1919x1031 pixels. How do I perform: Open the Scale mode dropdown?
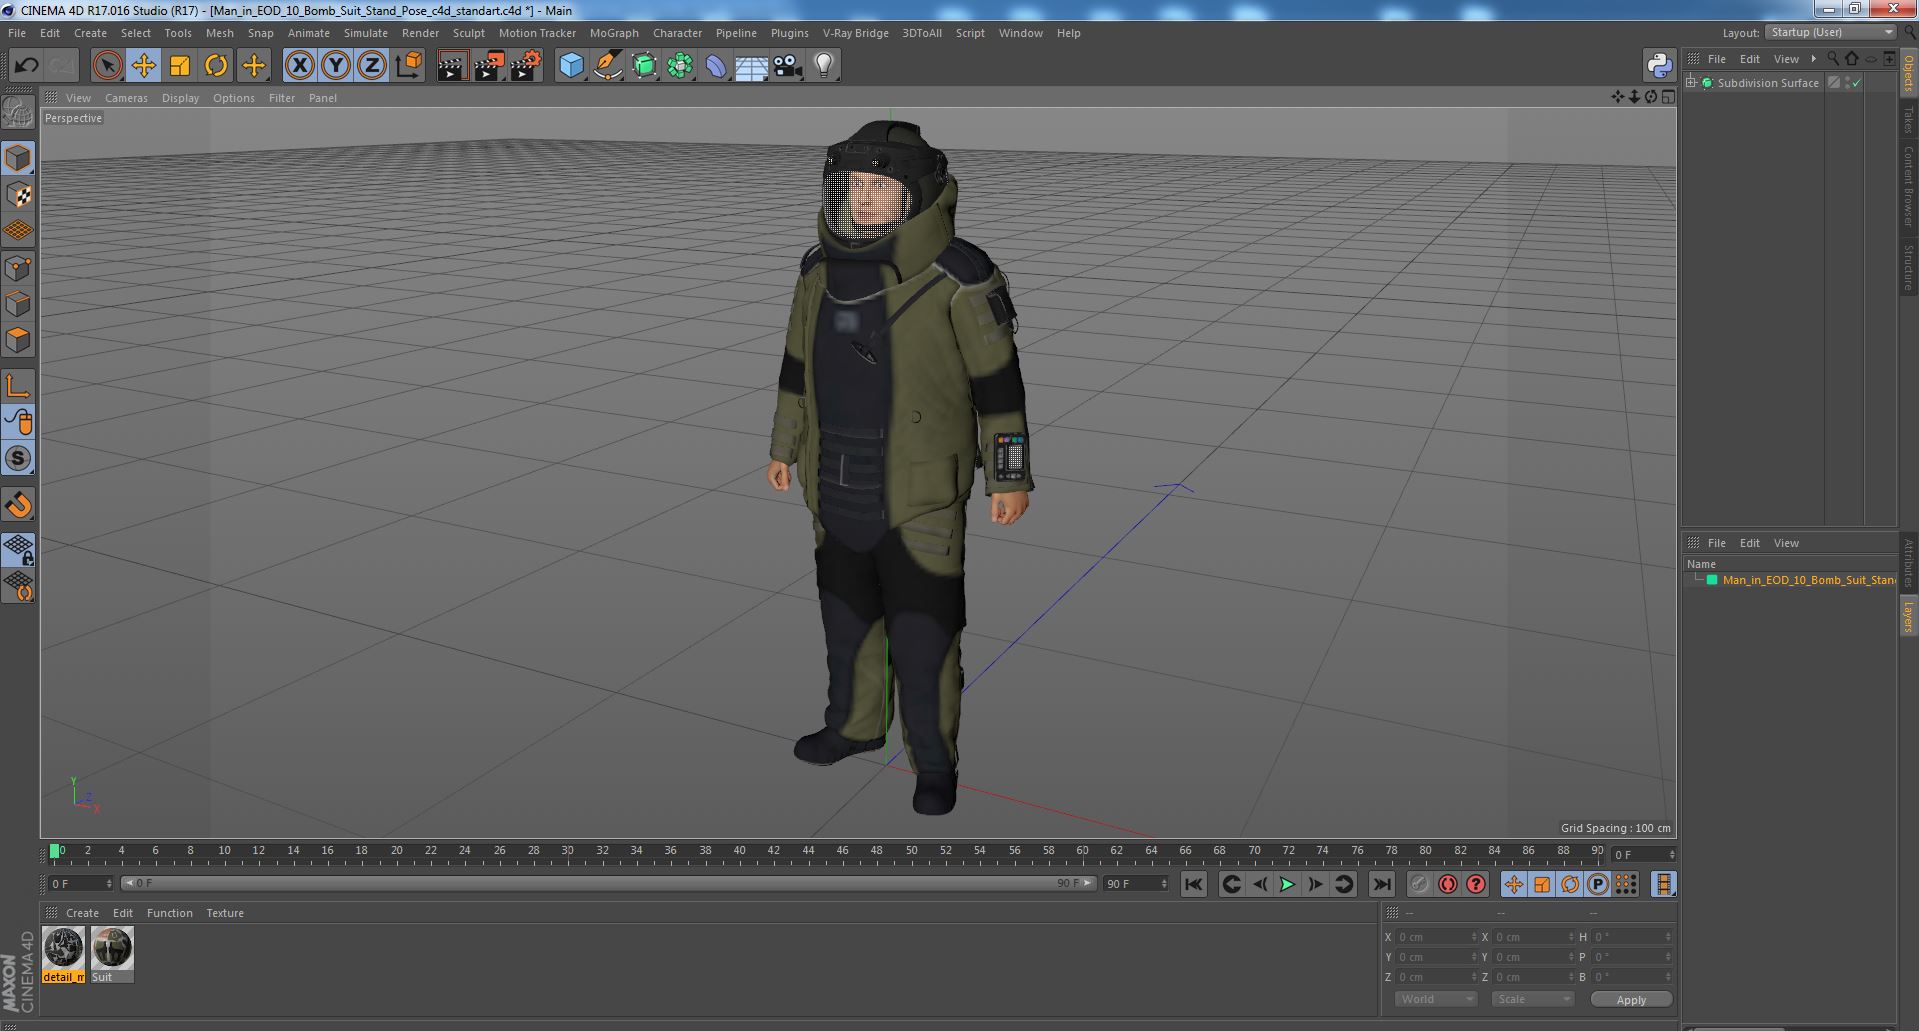[1531, 999]
